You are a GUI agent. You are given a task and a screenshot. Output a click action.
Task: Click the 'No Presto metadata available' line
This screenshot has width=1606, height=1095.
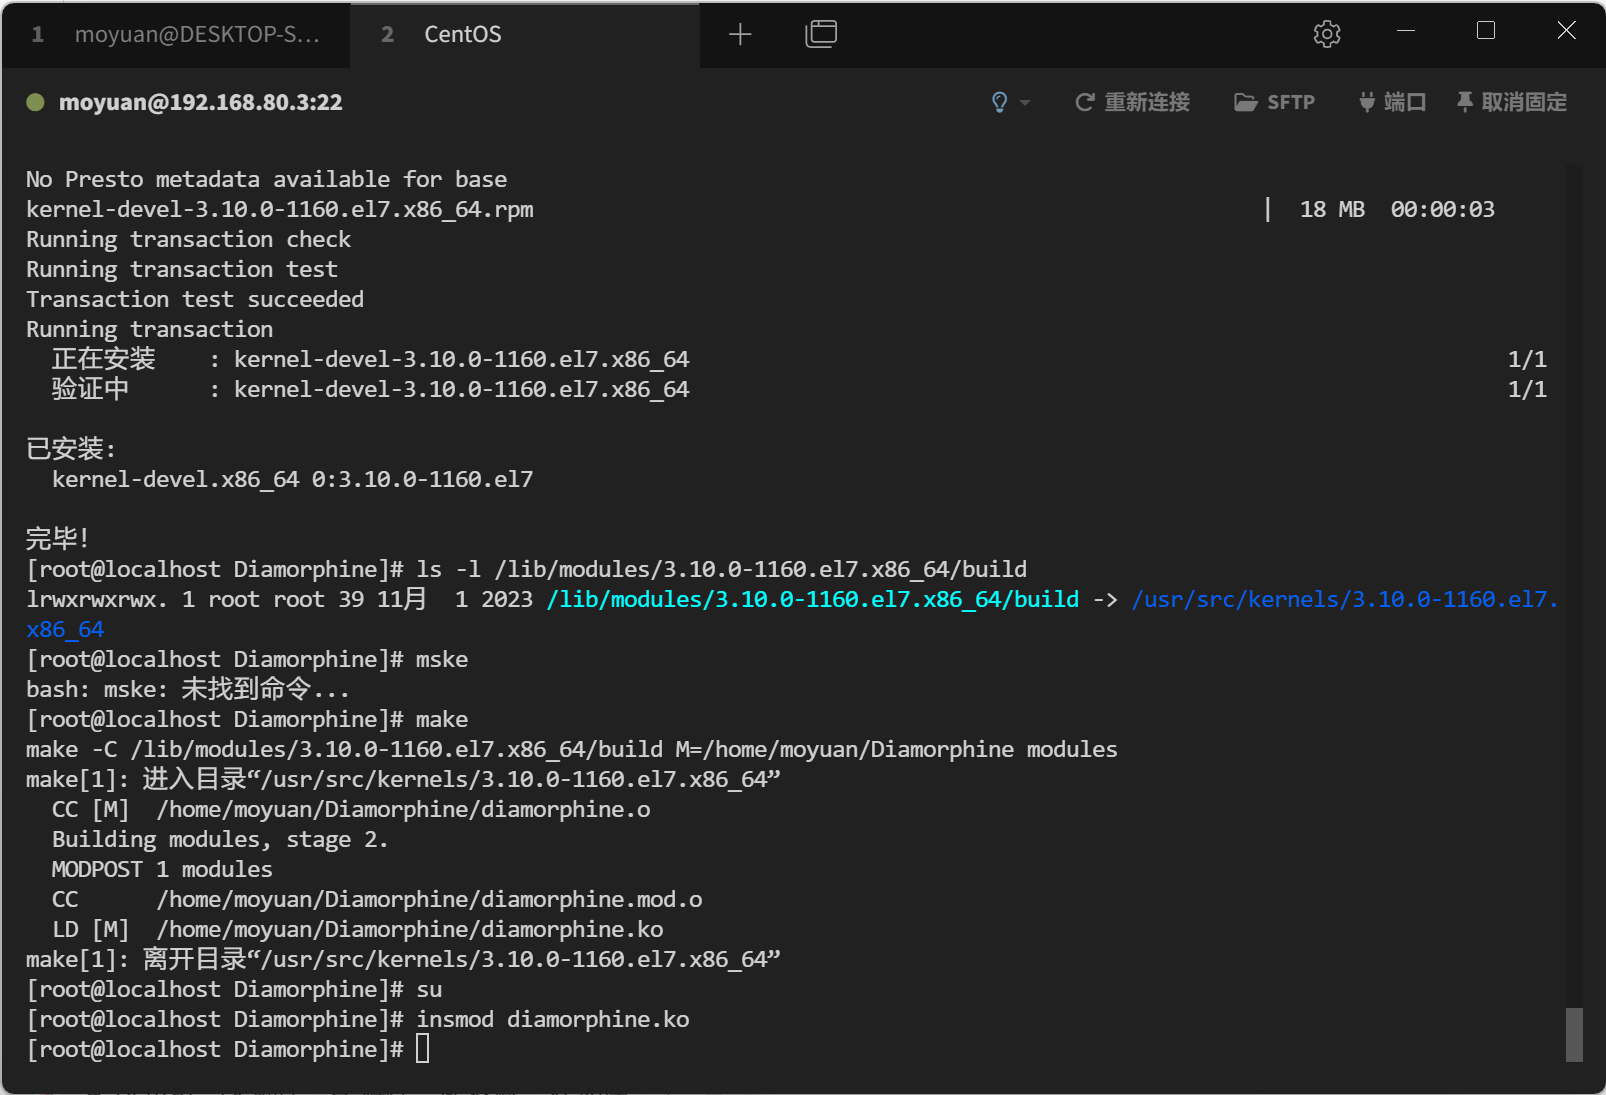pos(267,179)
